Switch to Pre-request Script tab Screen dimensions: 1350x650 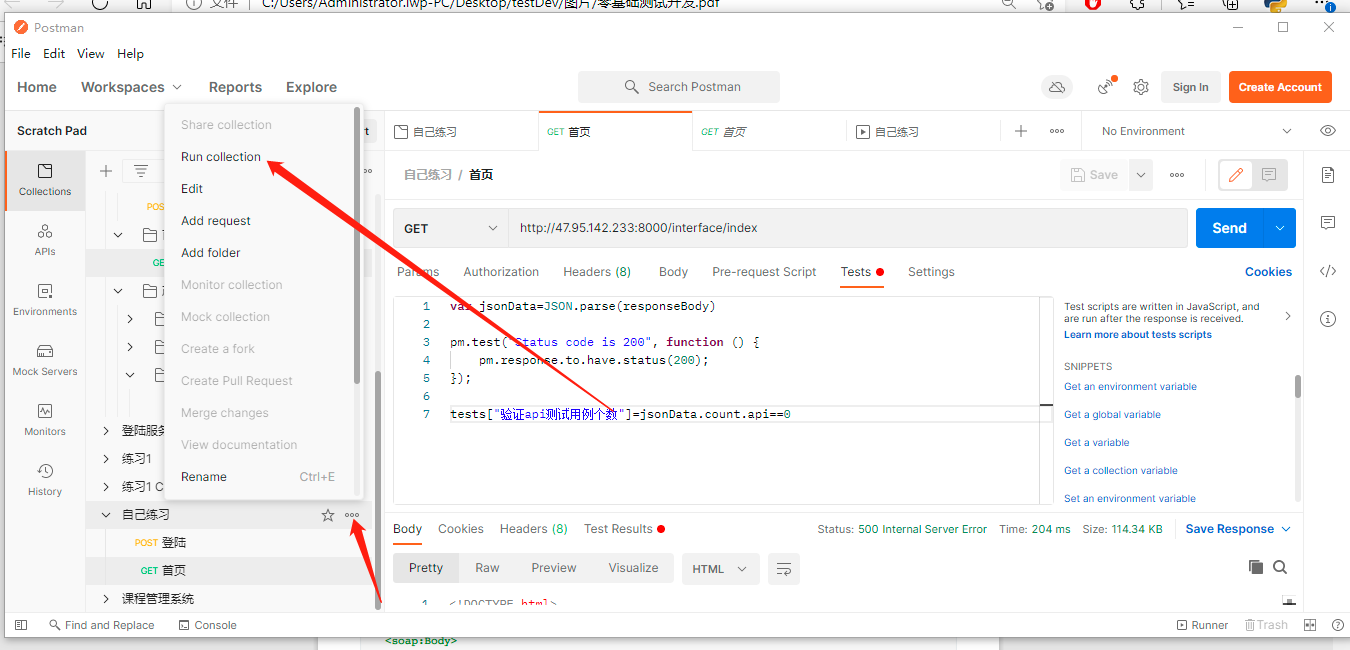point(764,272)
